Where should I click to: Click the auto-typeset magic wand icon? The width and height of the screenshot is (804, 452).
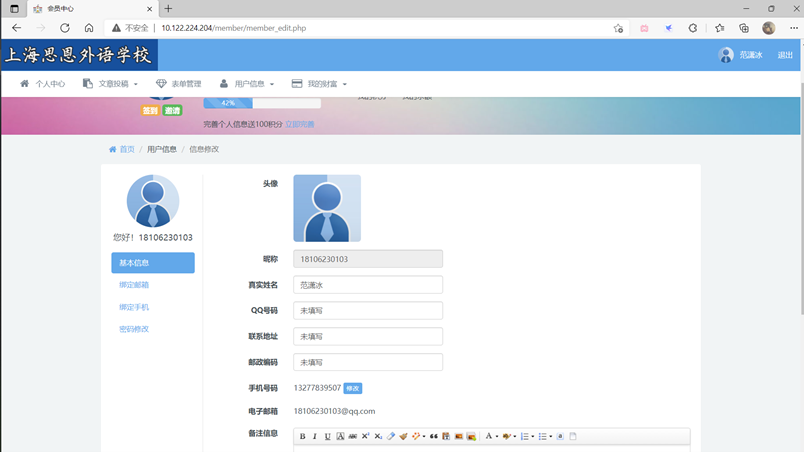click(x=416, y=436)
